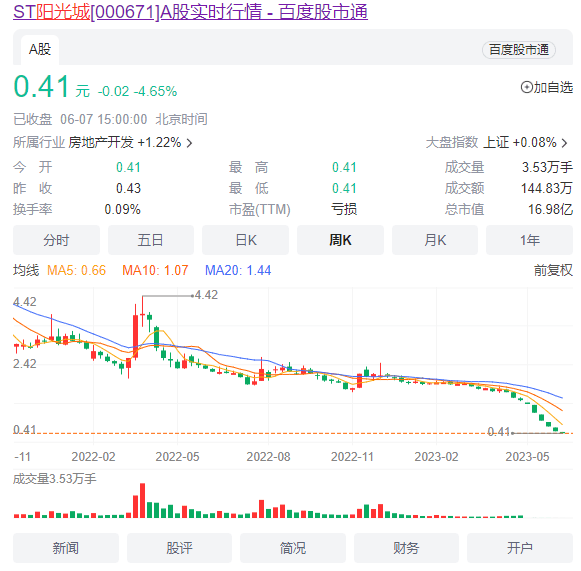Click the 股评 button
581x571 pixels.
[x=179, y=548]
